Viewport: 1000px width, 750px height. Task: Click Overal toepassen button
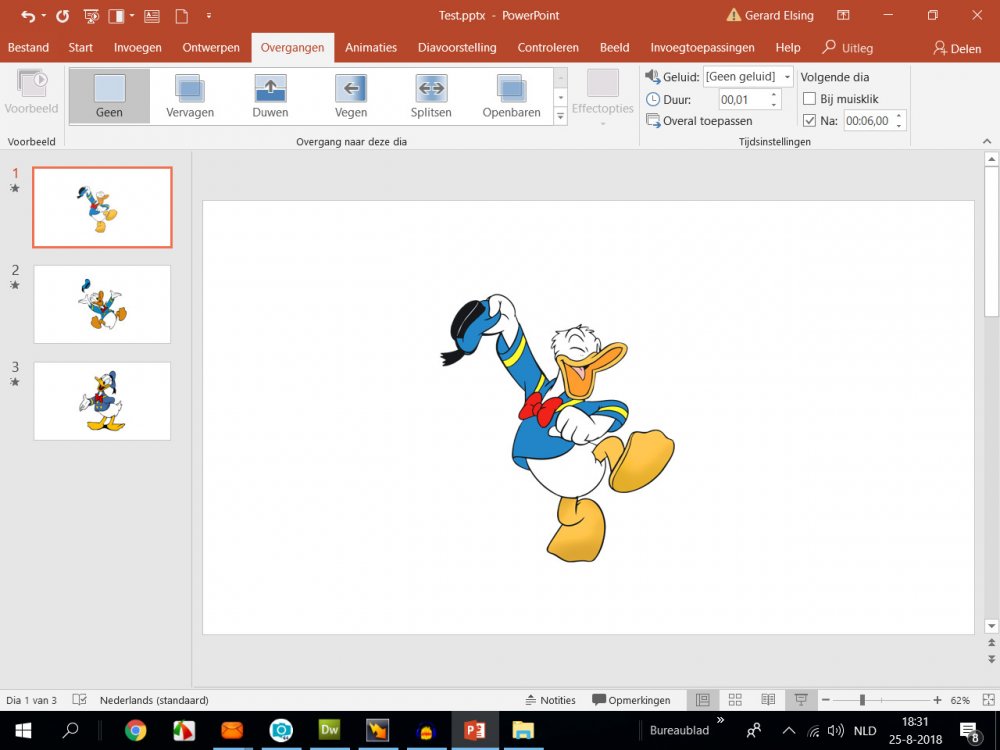[x=699, y=121]
